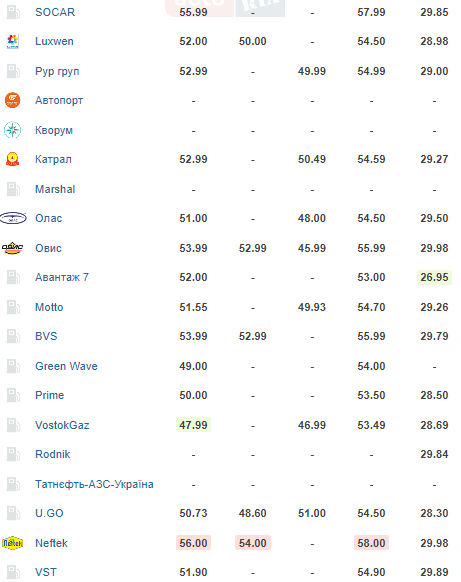Screen dimensions: 461x582
Task: Open the Green Wave station link
Action: [66, 366]
